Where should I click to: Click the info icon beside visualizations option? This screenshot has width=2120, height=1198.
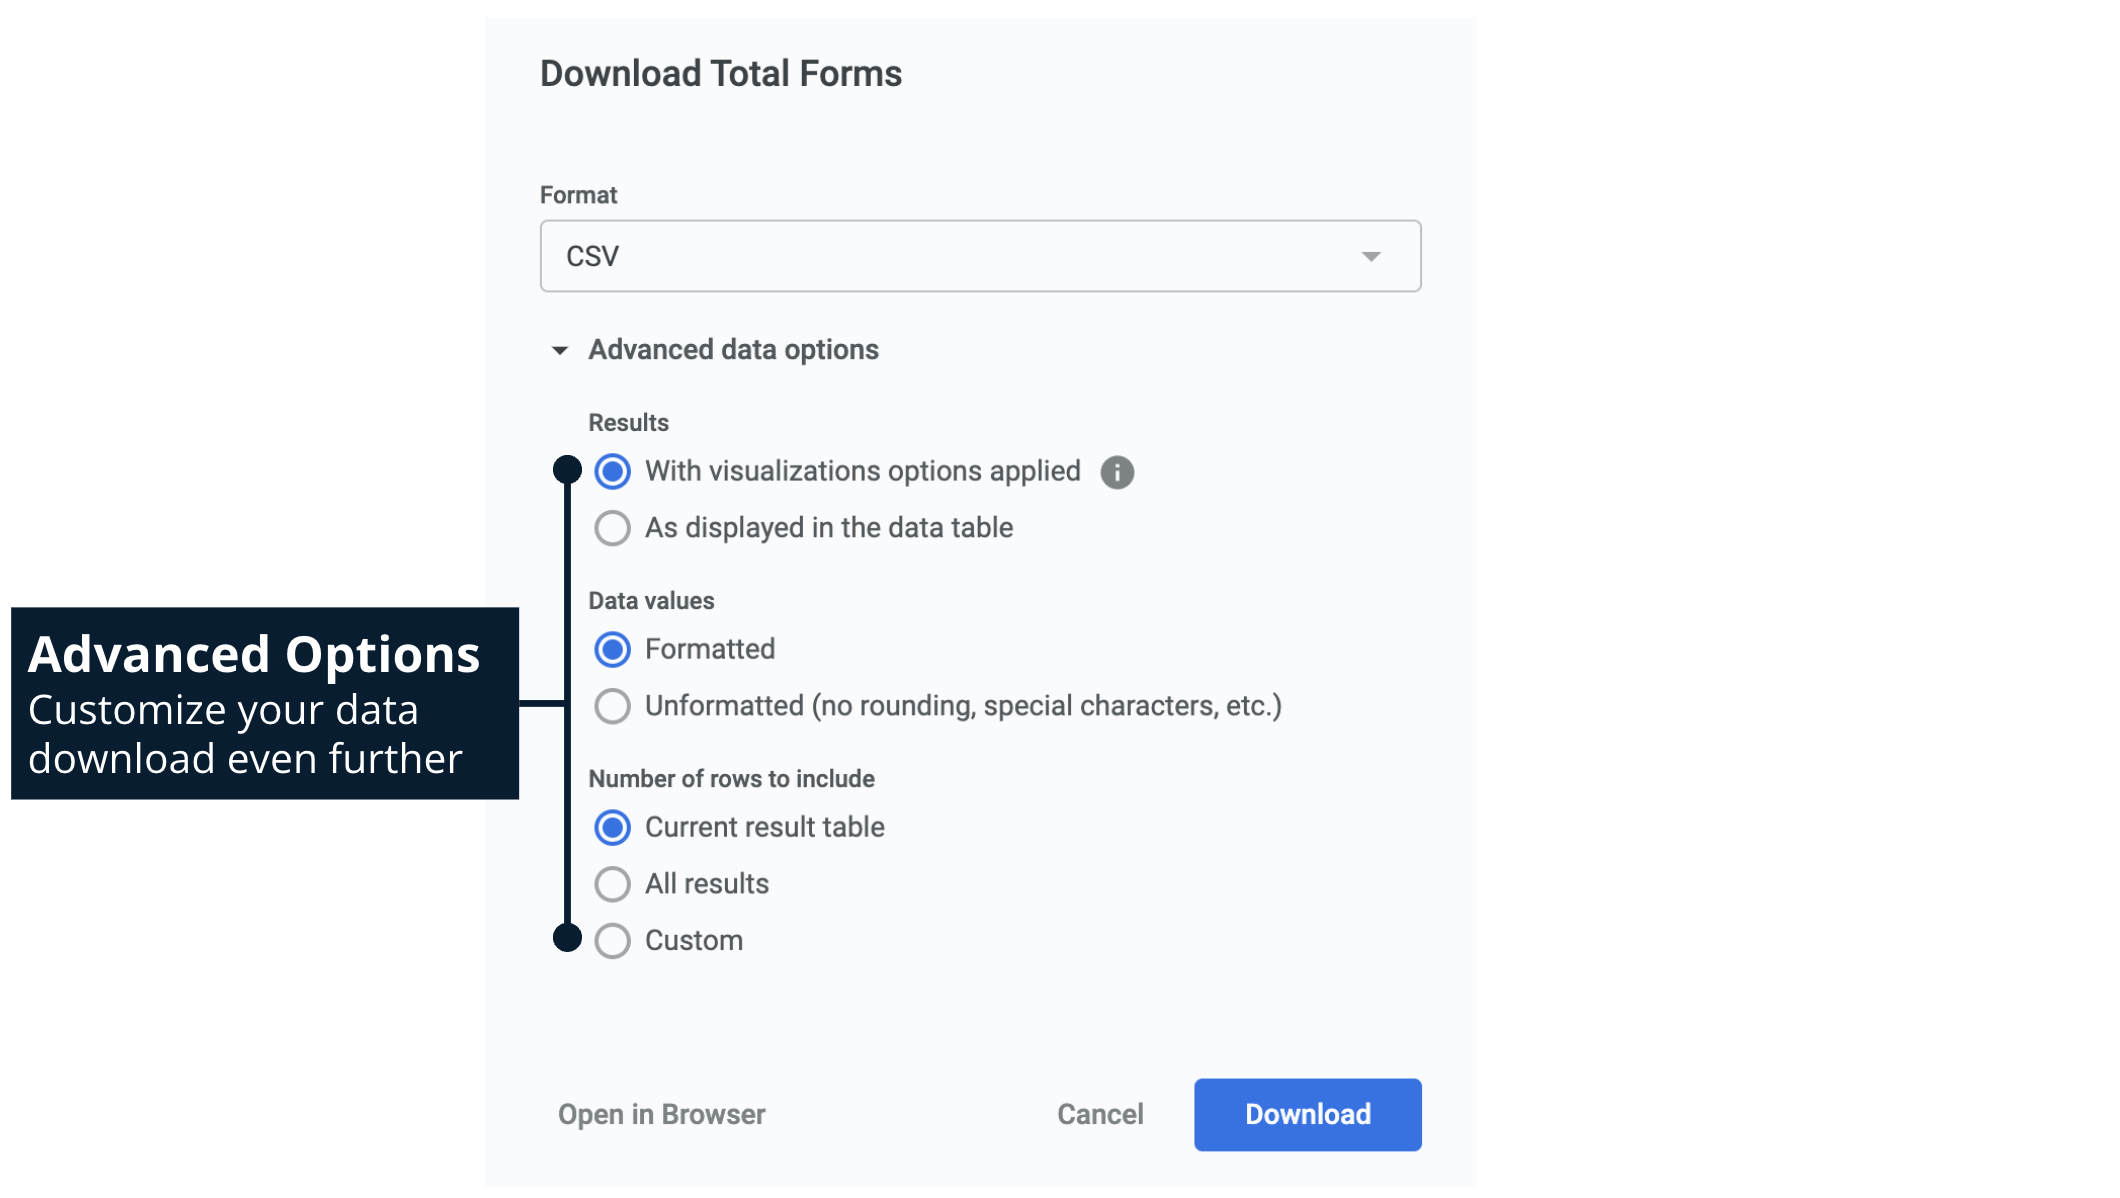click(x=1117, y=472)
